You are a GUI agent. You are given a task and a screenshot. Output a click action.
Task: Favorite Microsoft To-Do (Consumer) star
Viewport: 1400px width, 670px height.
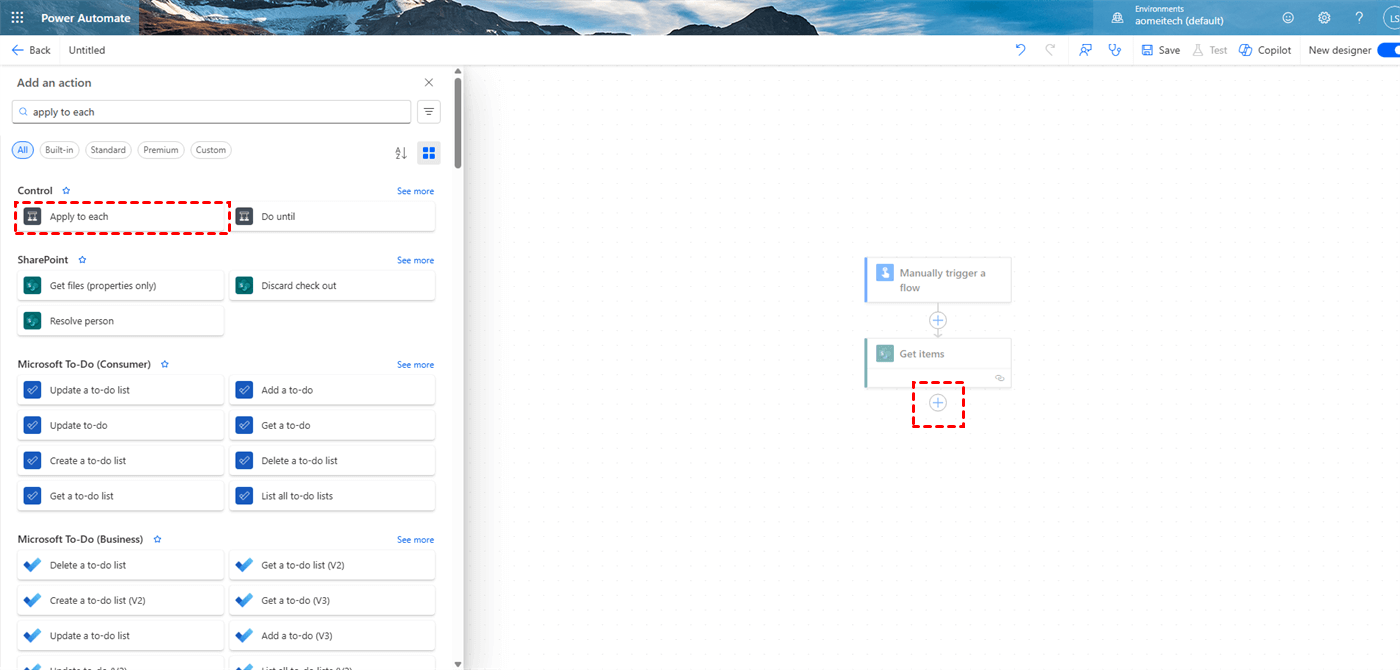165,364
